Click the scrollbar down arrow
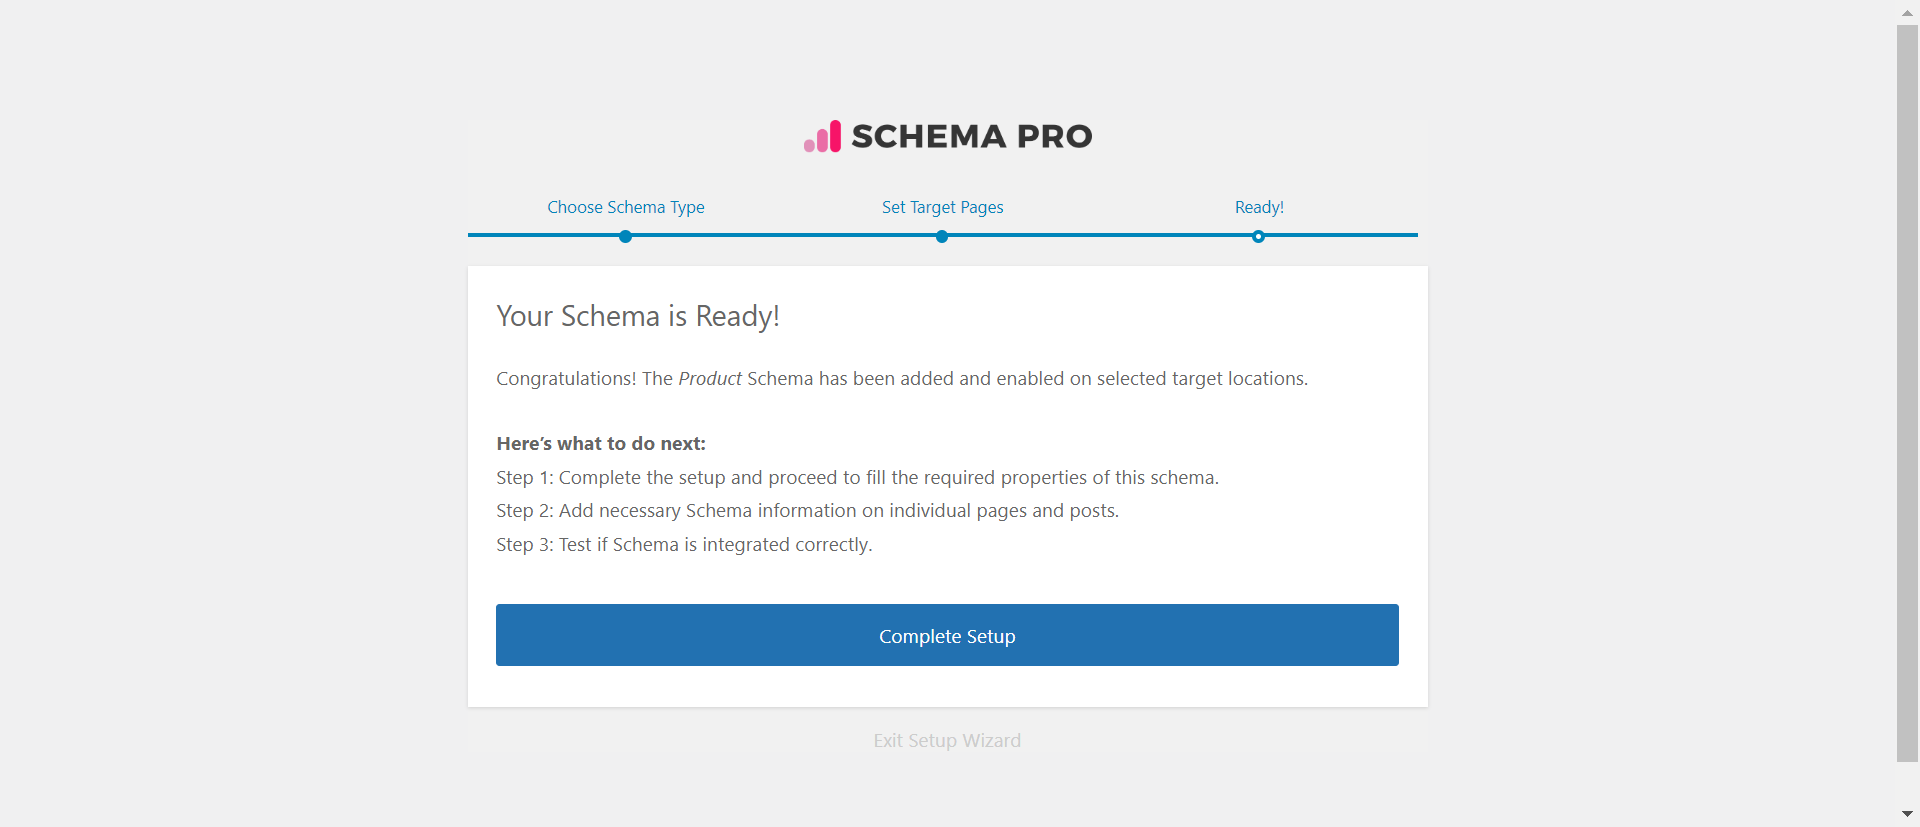 (x=1907, y=814)
